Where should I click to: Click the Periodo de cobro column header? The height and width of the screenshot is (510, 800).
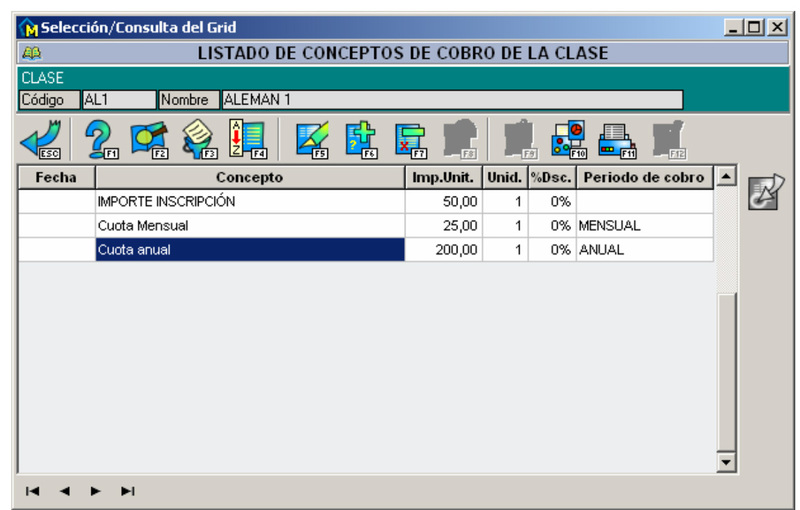[x=644, y=177]
